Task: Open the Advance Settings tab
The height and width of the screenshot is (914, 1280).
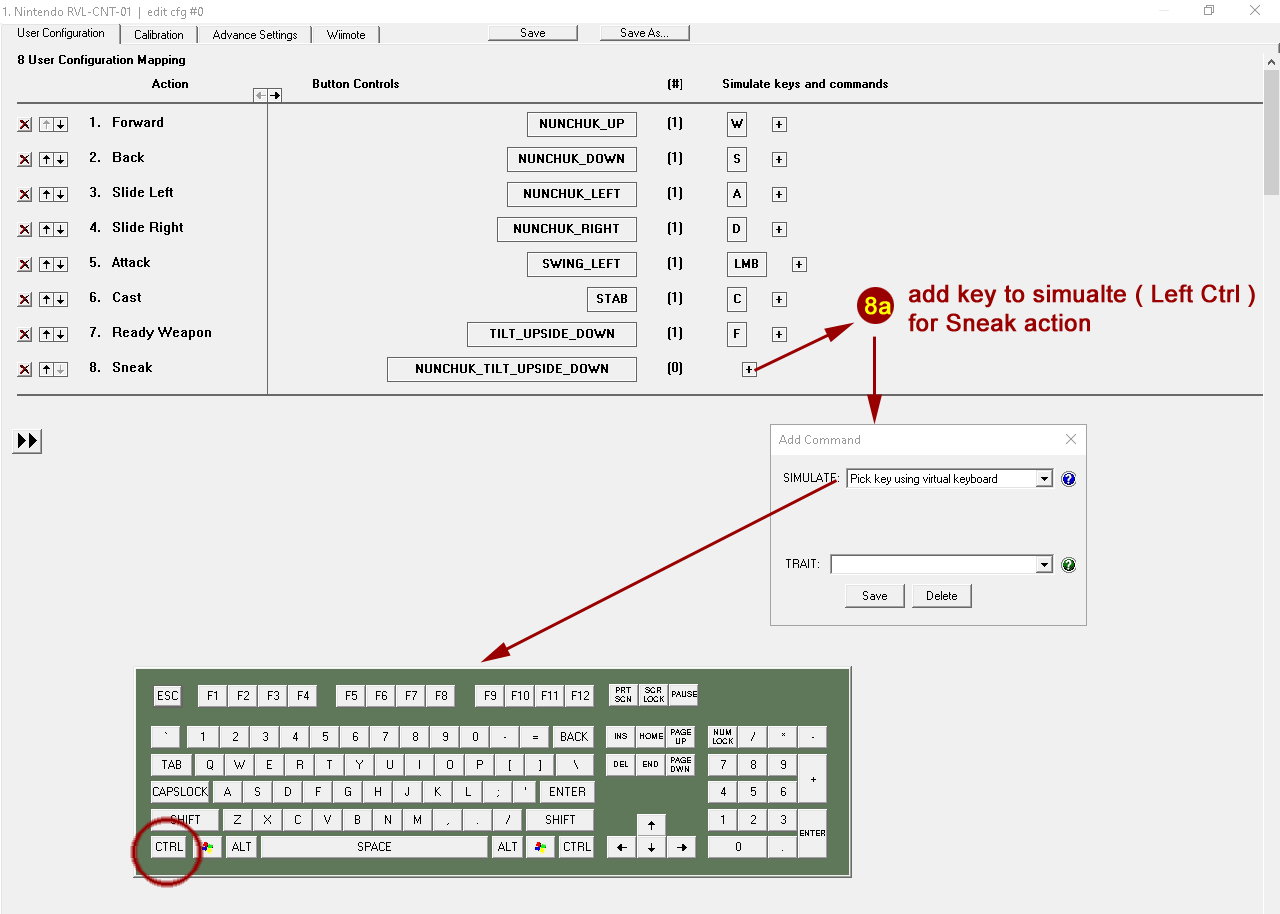Action: 254,35
